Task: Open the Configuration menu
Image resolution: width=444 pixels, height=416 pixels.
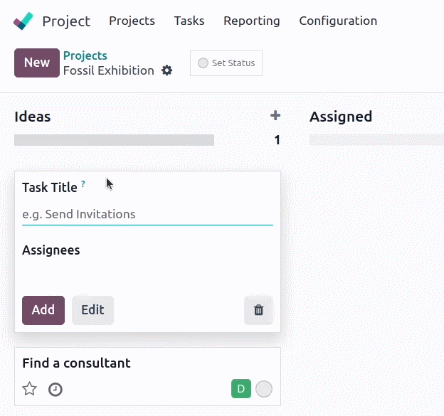Action: click(x=338, y=21)
